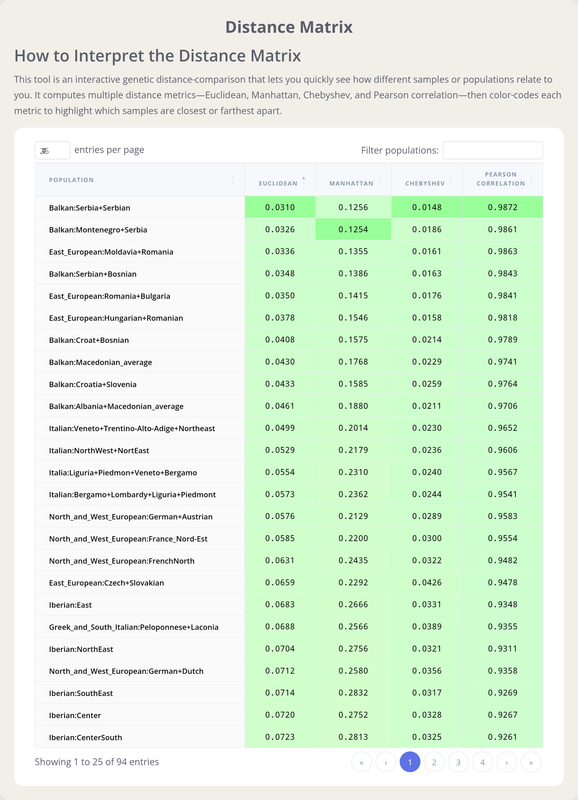Sort table by Population column
Screen dimensions: 578x800
pyautogui.click(x=140, y=180)
